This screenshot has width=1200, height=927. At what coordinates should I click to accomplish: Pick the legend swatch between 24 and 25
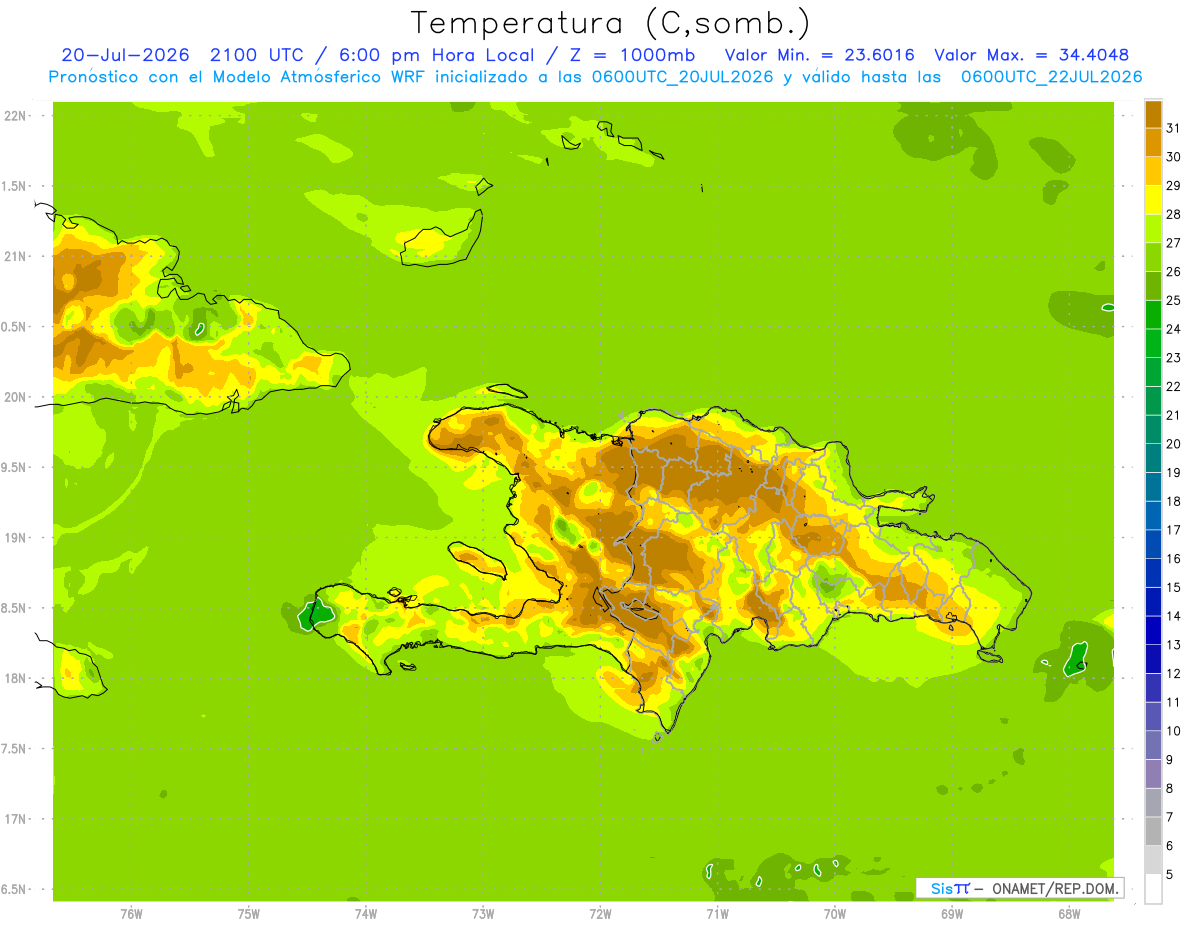click(x=1153, y=314)
